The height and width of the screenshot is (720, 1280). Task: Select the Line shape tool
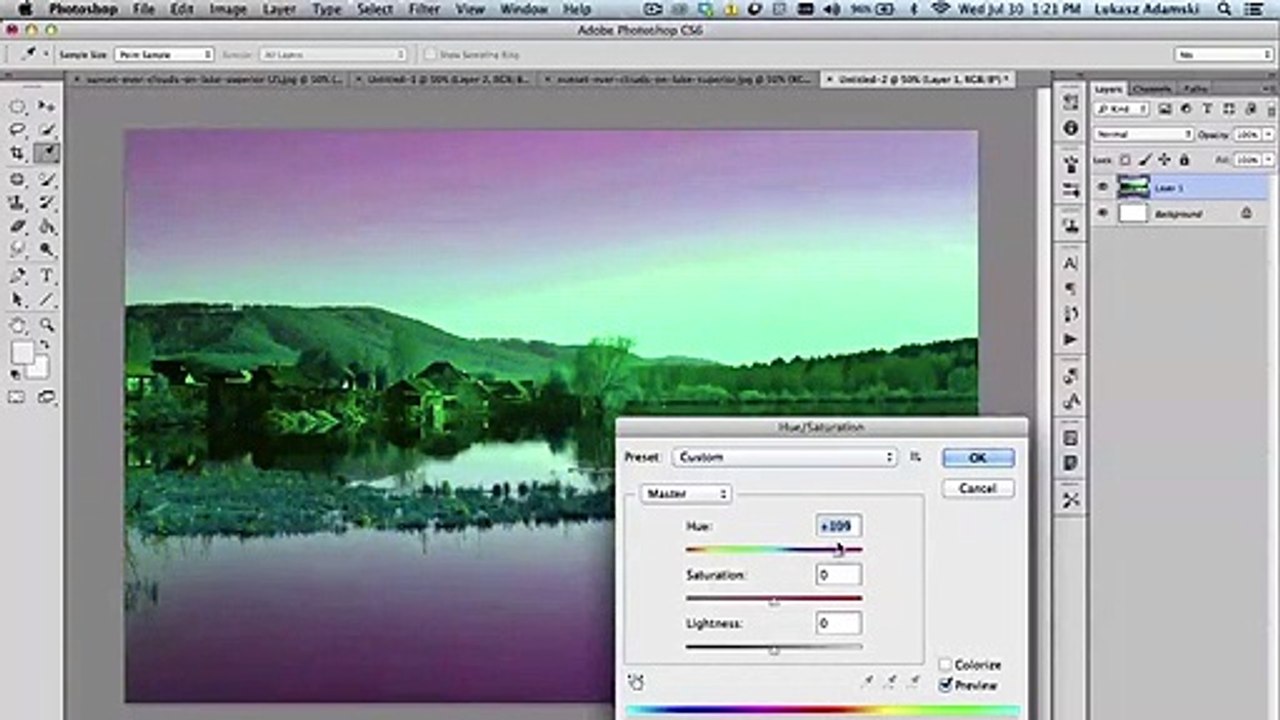click(x=47, y=300)
